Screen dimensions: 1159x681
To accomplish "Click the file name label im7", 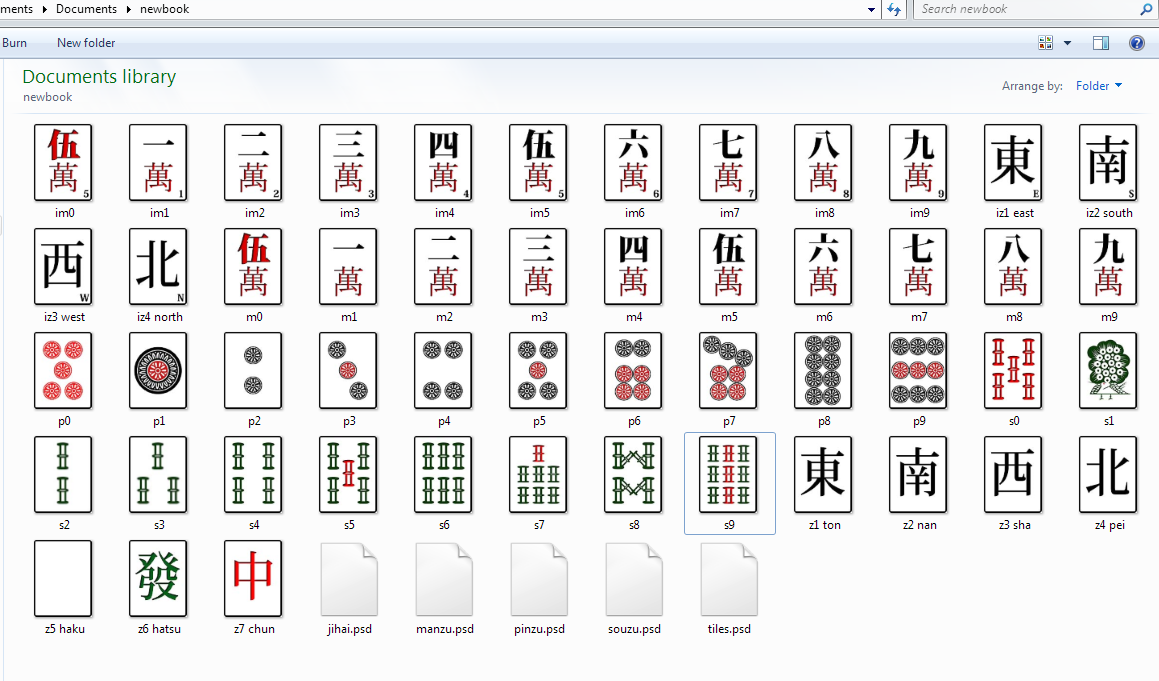I will pos(730,213).
